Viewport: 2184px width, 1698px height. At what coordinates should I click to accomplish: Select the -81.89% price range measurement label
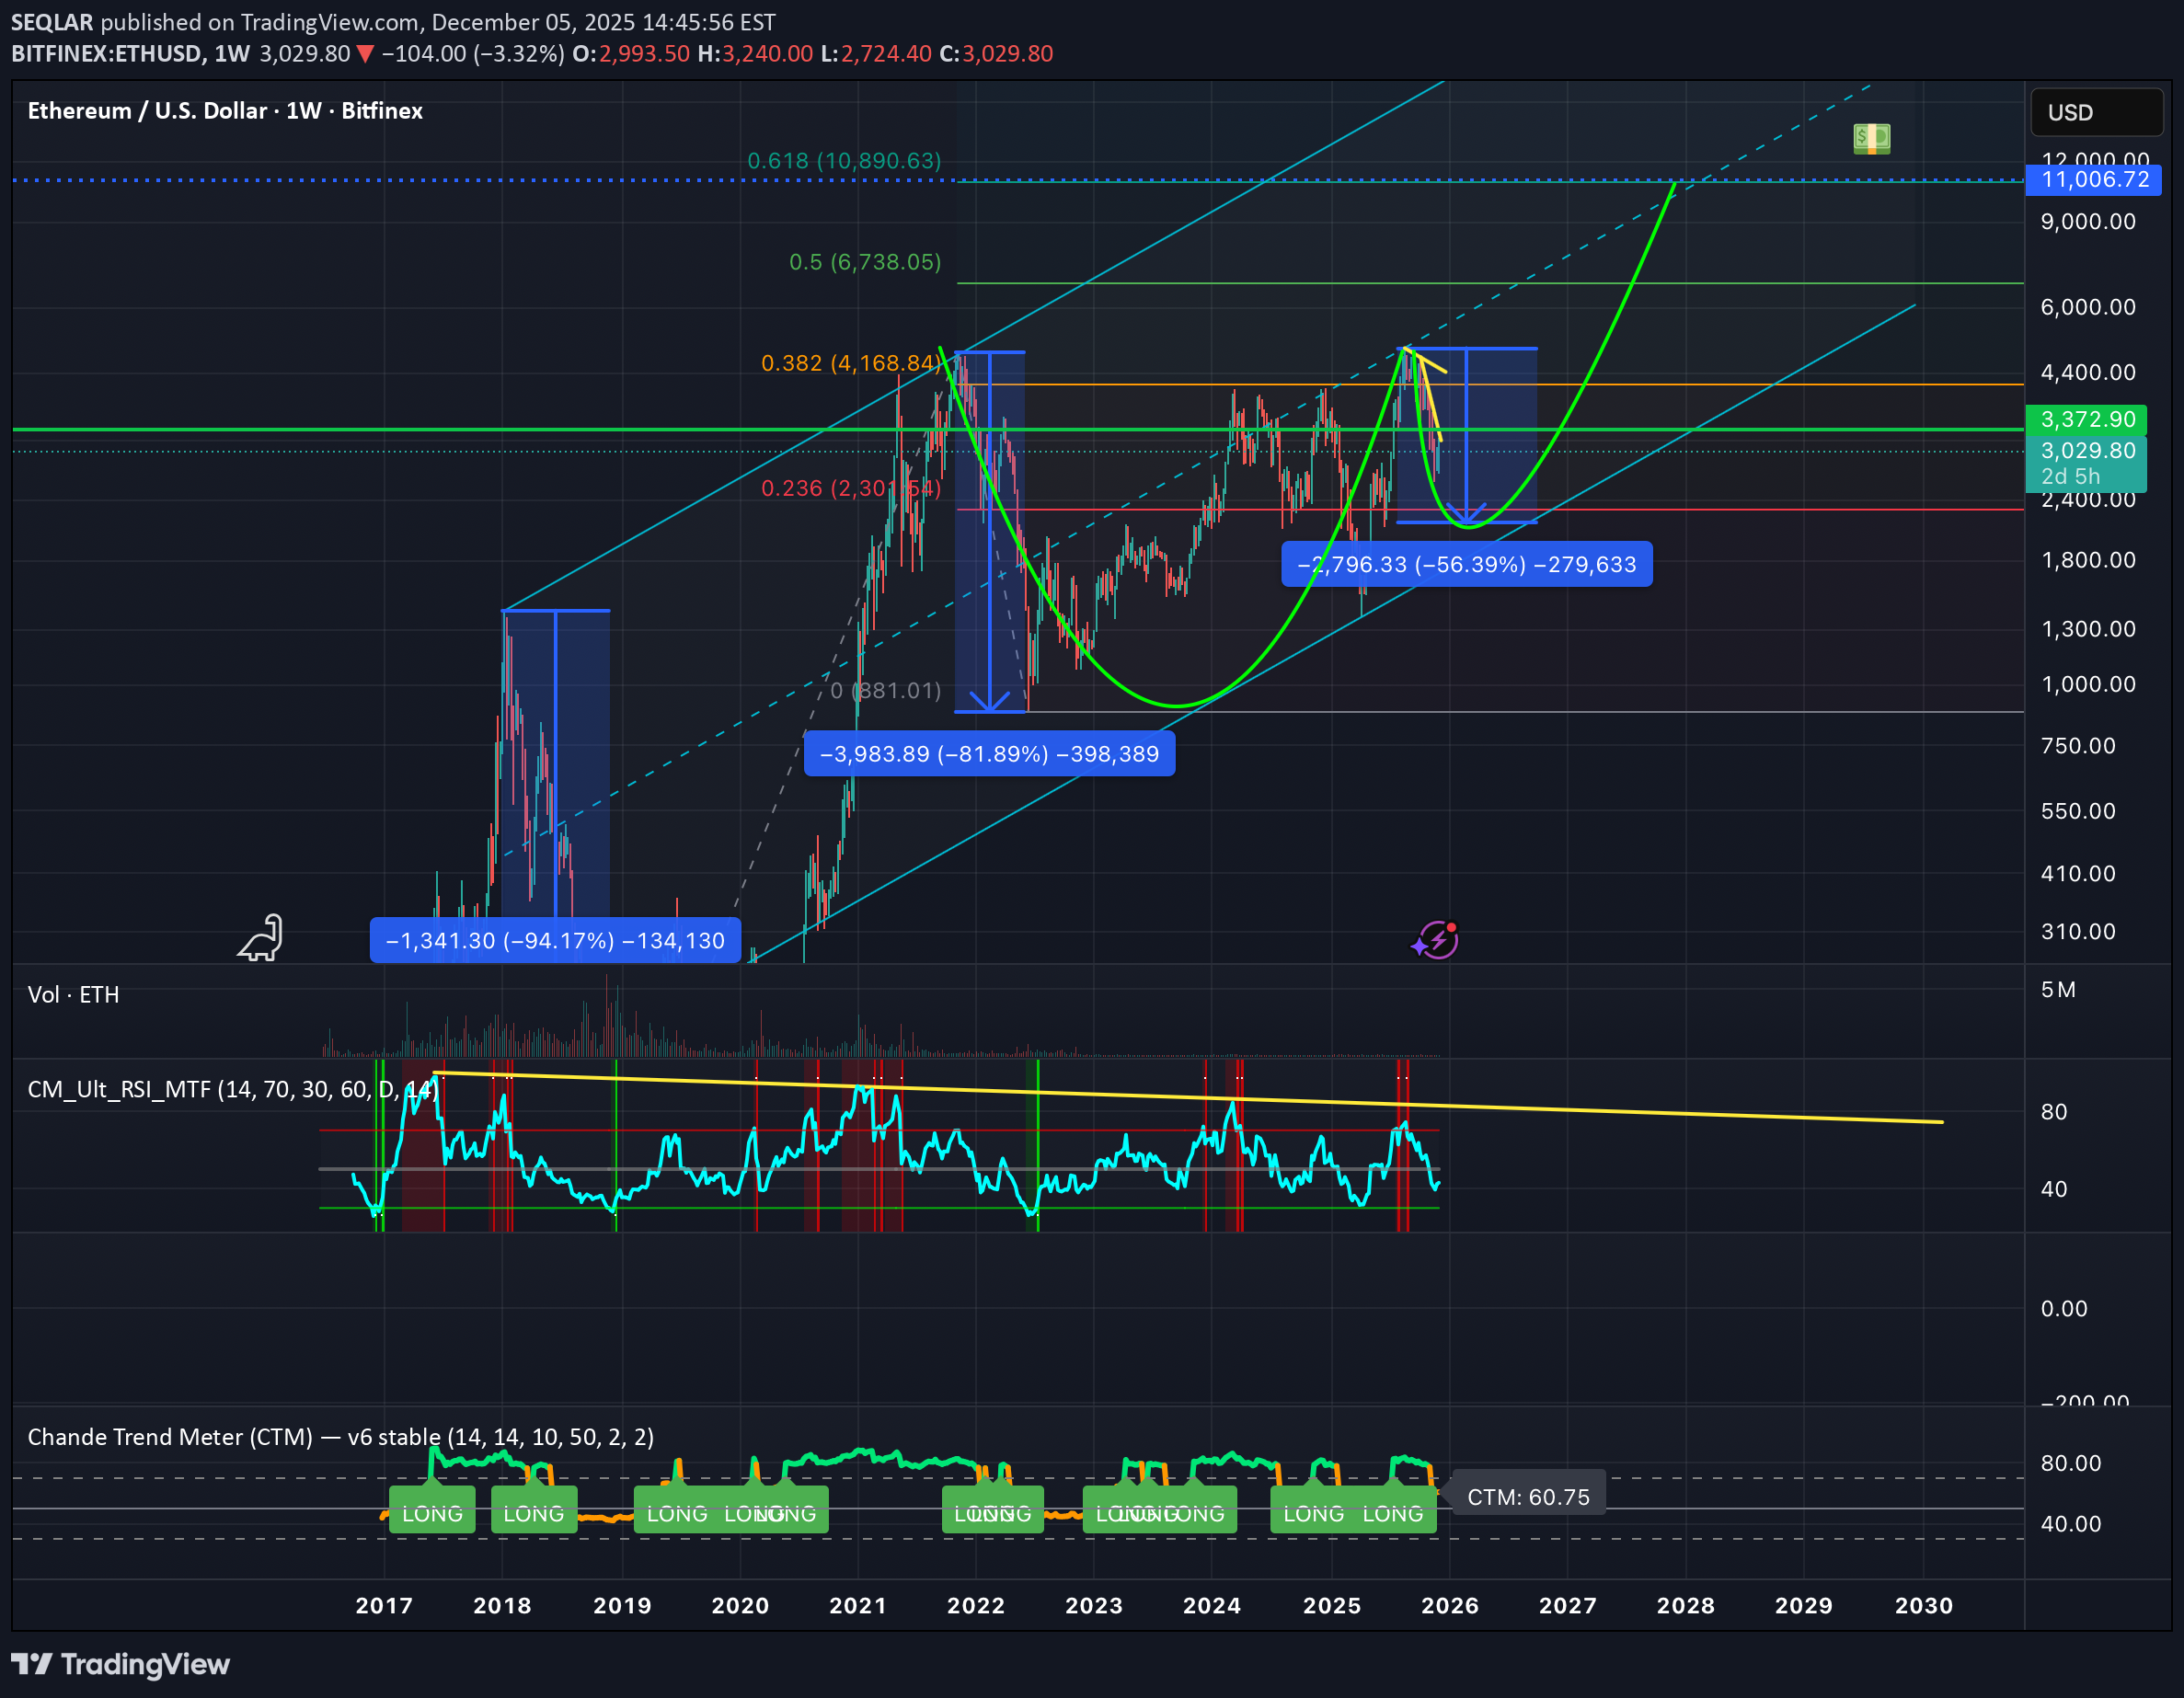click(x=988, y=754)
